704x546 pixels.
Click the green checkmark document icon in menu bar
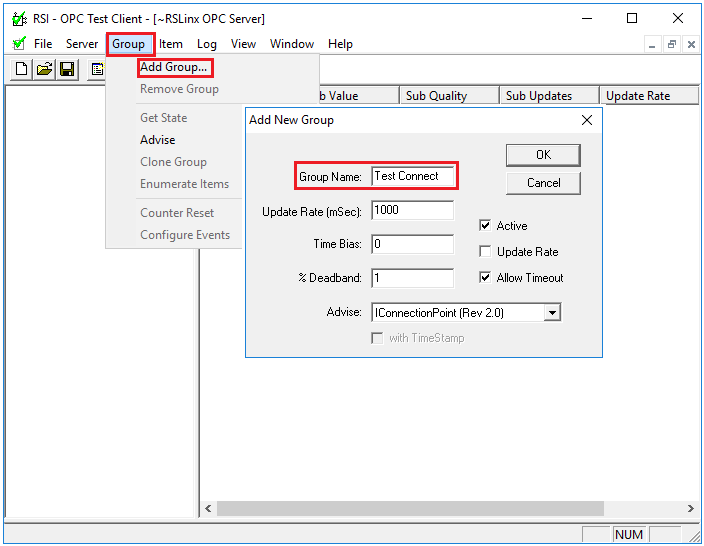pyautogui.click(x=19, y=44)
